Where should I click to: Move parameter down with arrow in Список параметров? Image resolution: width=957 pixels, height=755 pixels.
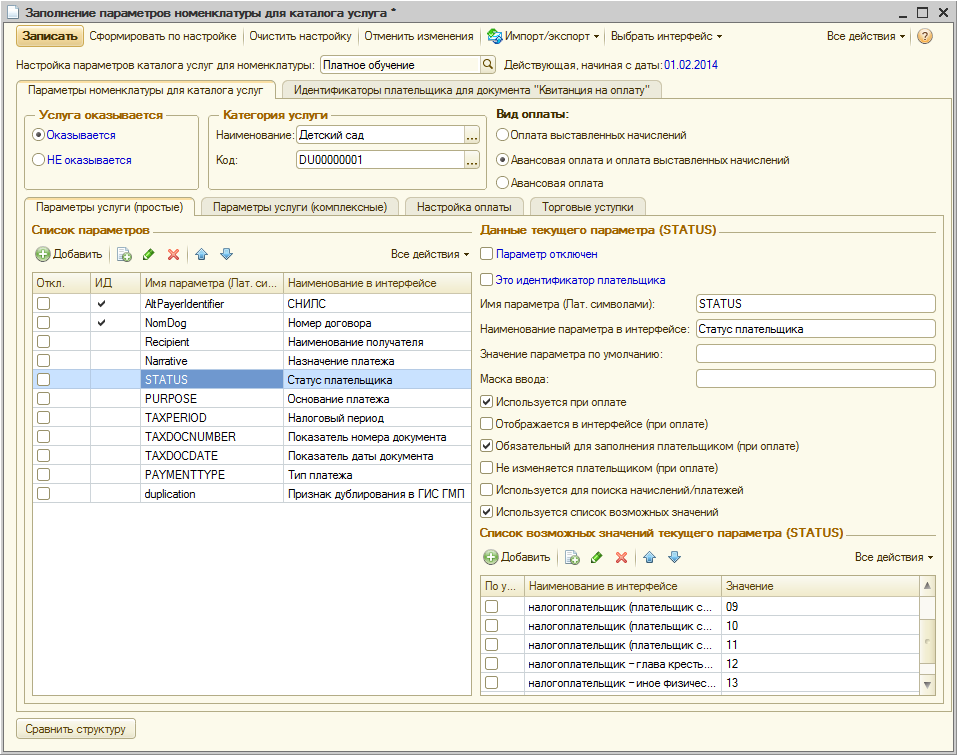pyautogui.click(x=226, y=255)
